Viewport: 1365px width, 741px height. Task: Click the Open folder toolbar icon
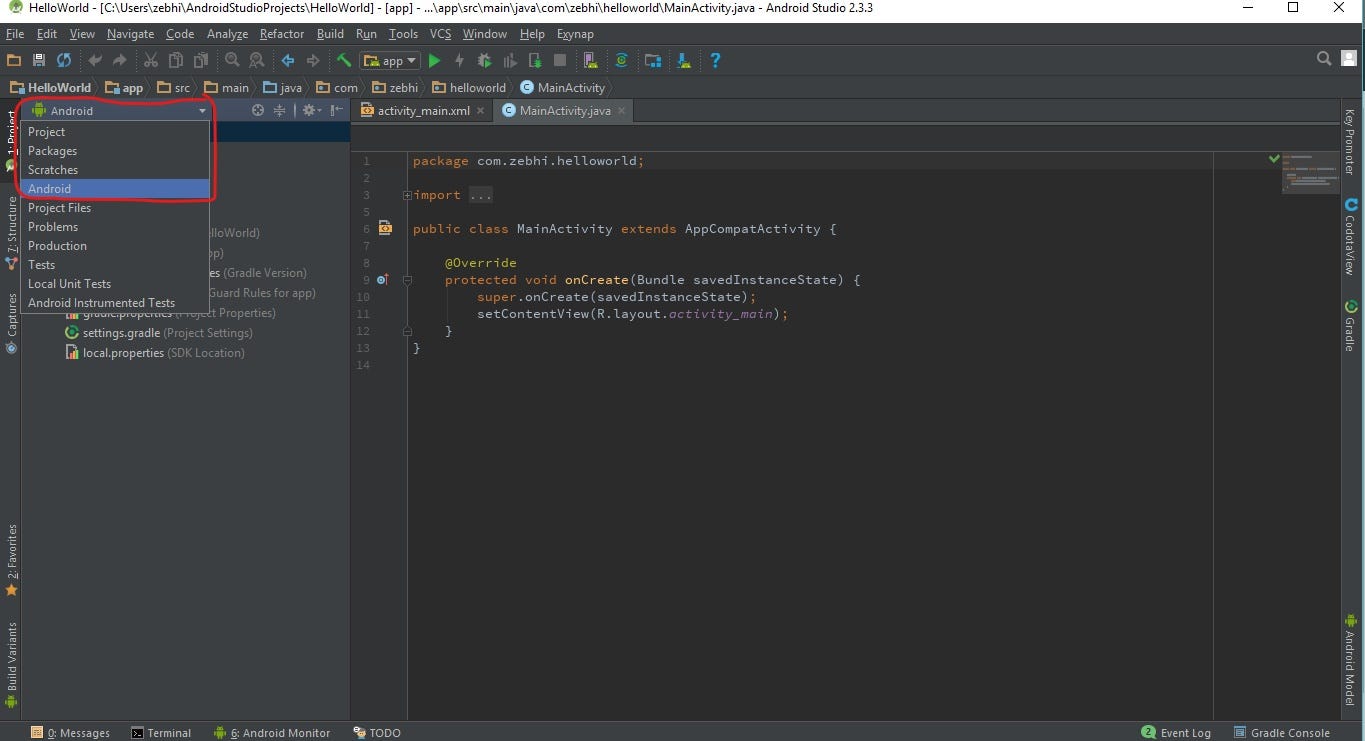[14, 60]
